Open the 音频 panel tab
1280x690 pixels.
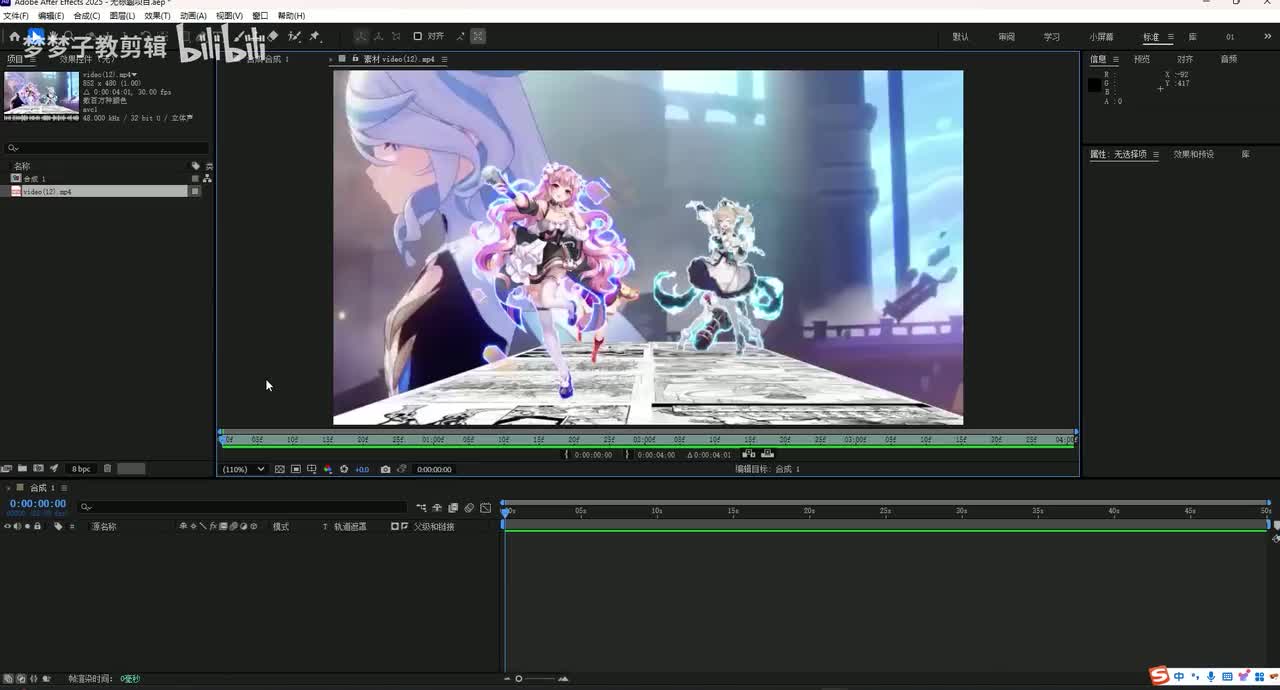click(x=1229, y=59)
